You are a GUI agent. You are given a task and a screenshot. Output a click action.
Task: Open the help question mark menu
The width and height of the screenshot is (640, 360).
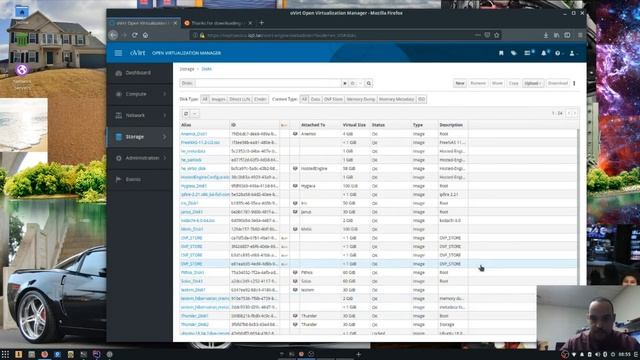point(558,53)
